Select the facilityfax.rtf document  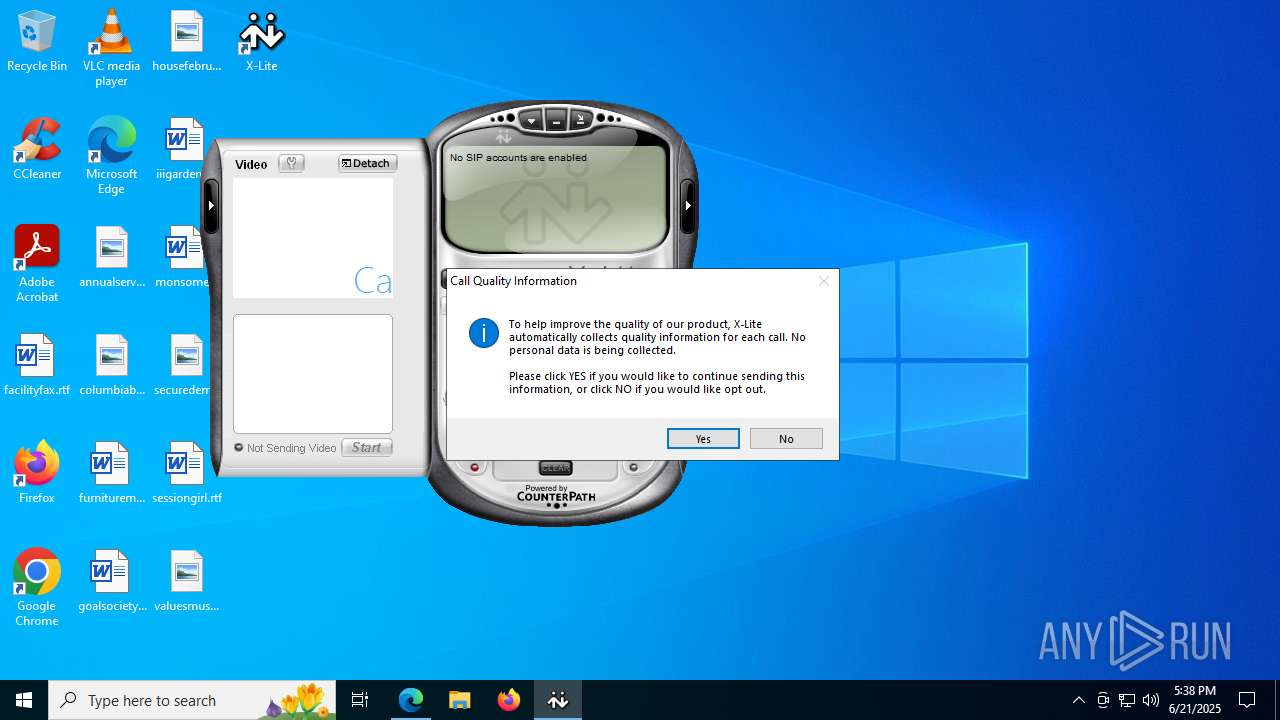click(37, 366)
